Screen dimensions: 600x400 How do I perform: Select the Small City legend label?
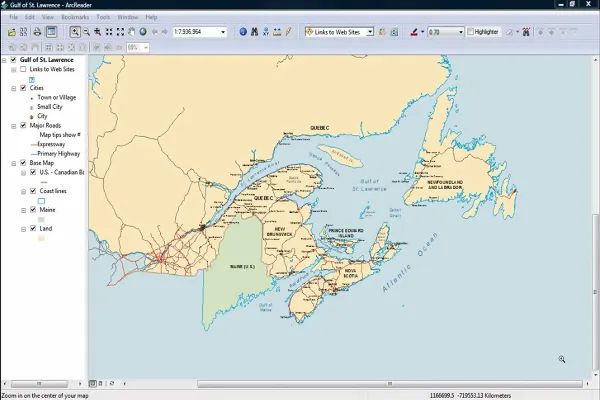pos(50,107)
